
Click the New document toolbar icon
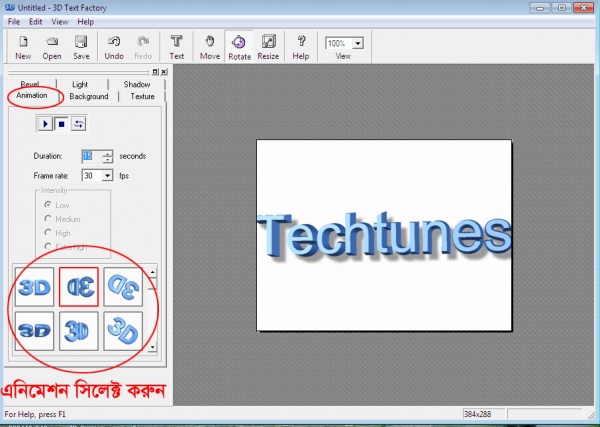coord(23,47)
